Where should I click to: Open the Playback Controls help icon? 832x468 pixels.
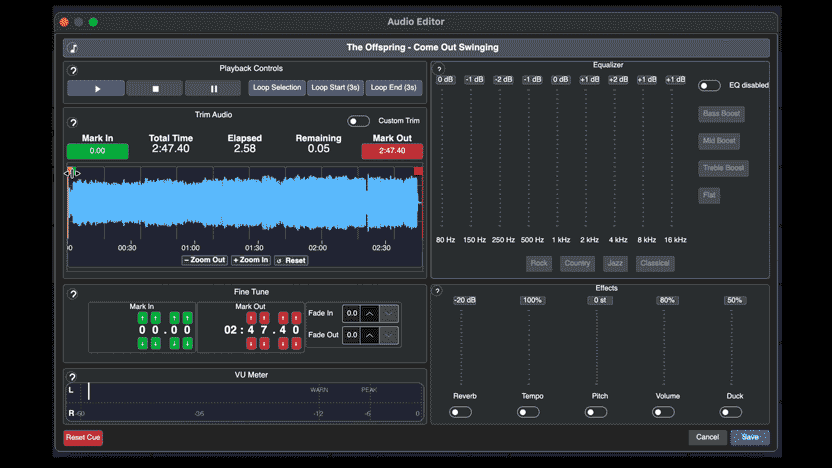[x=73, y=71]
